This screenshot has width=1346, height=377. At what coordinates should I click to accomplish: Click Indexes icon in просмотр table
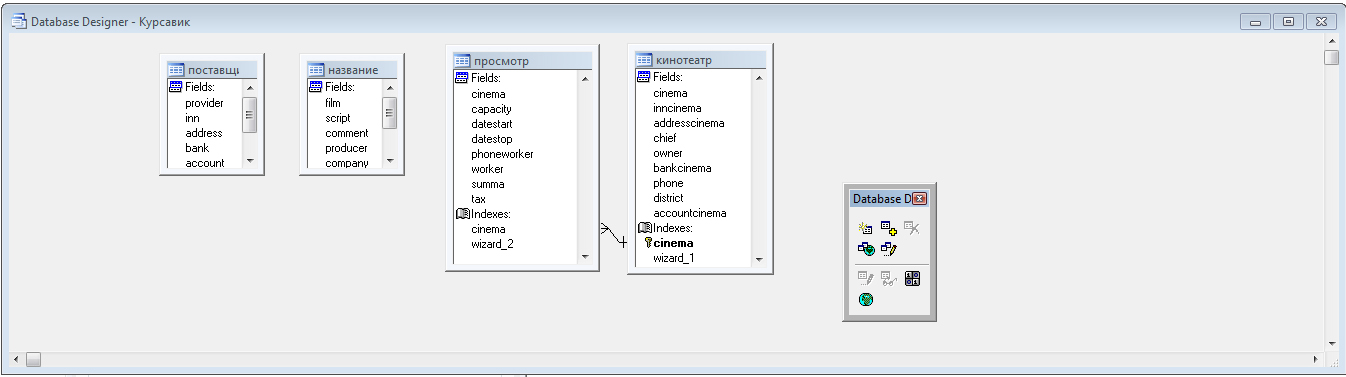point(462,214)
